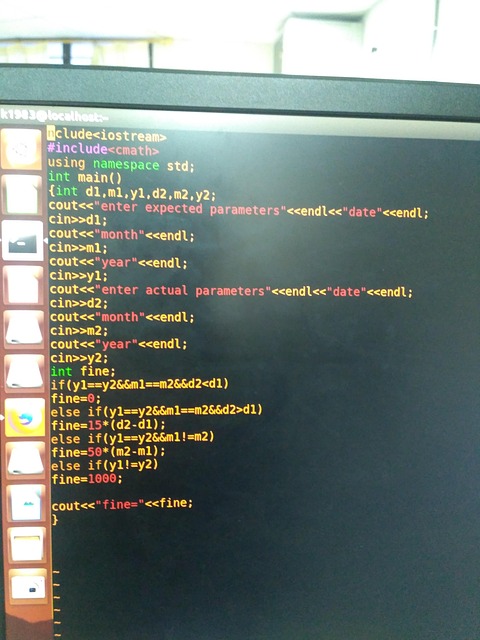Click the launcher icon with yellow stripe
Screen dimensions: 480x640
27,545
